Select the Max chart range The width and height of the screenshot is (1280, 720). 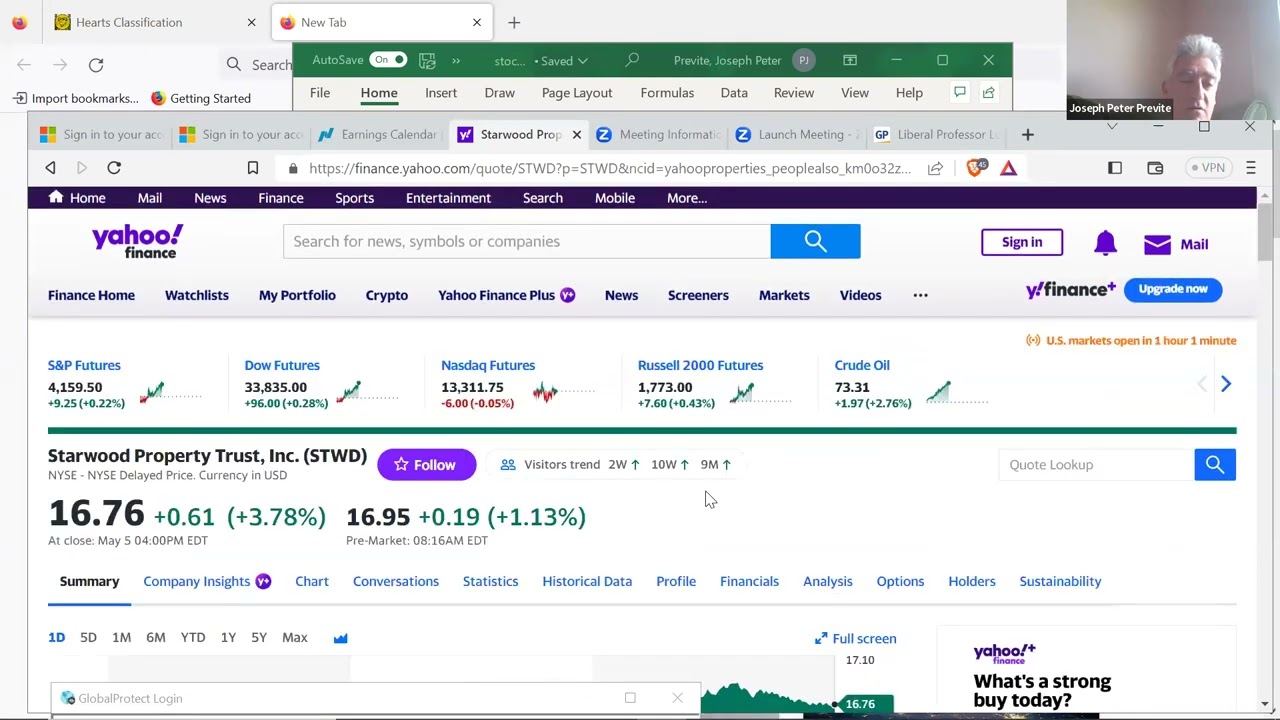click(294, 637)
